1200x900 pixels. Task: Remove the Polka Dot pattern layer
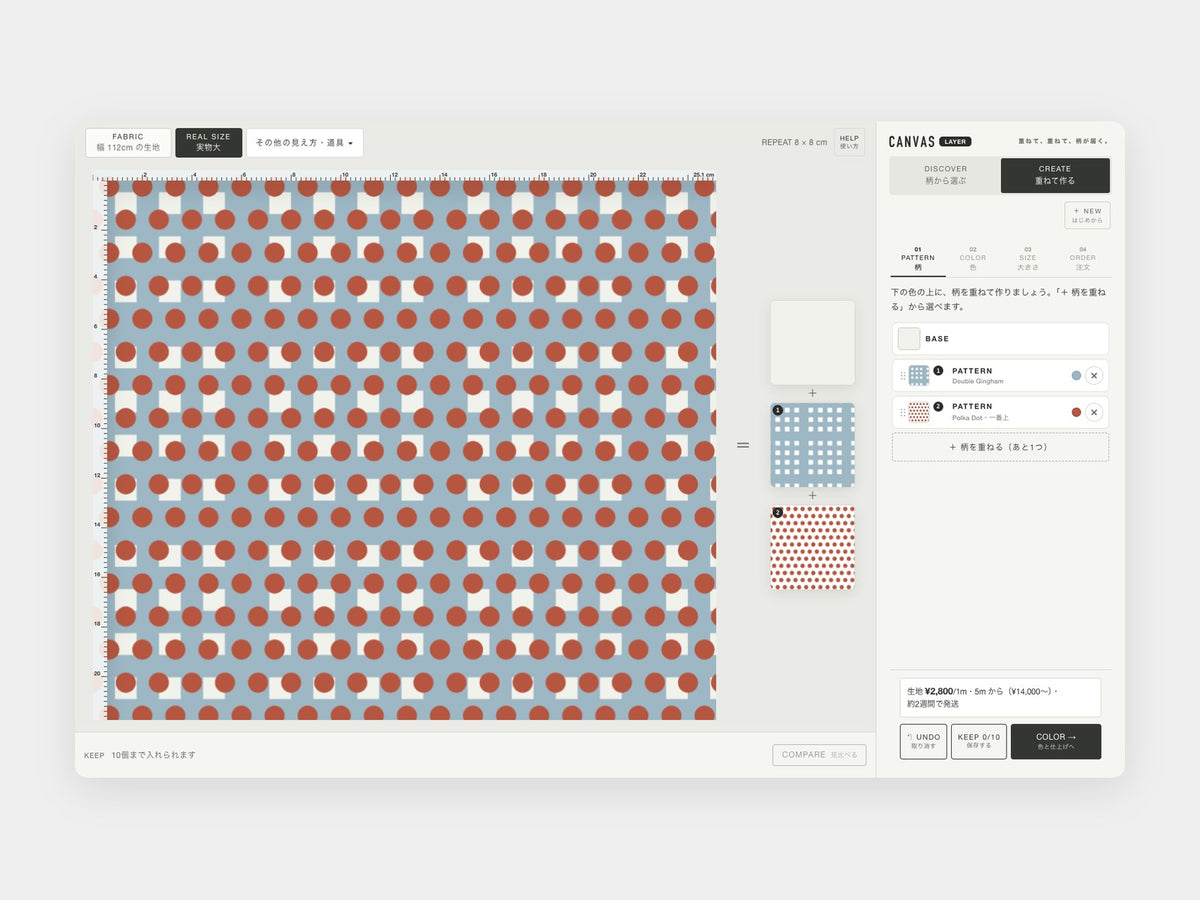[1094, 412]
